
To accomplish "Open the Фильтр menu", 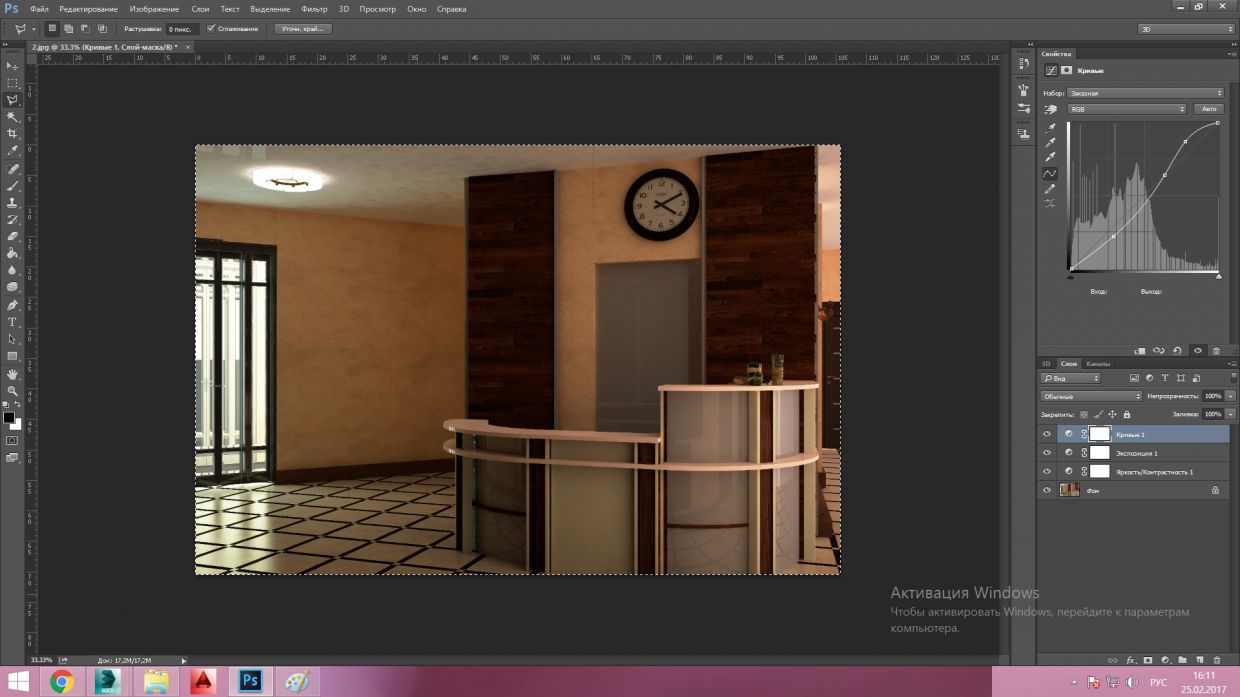I will (x=314, y=8).
